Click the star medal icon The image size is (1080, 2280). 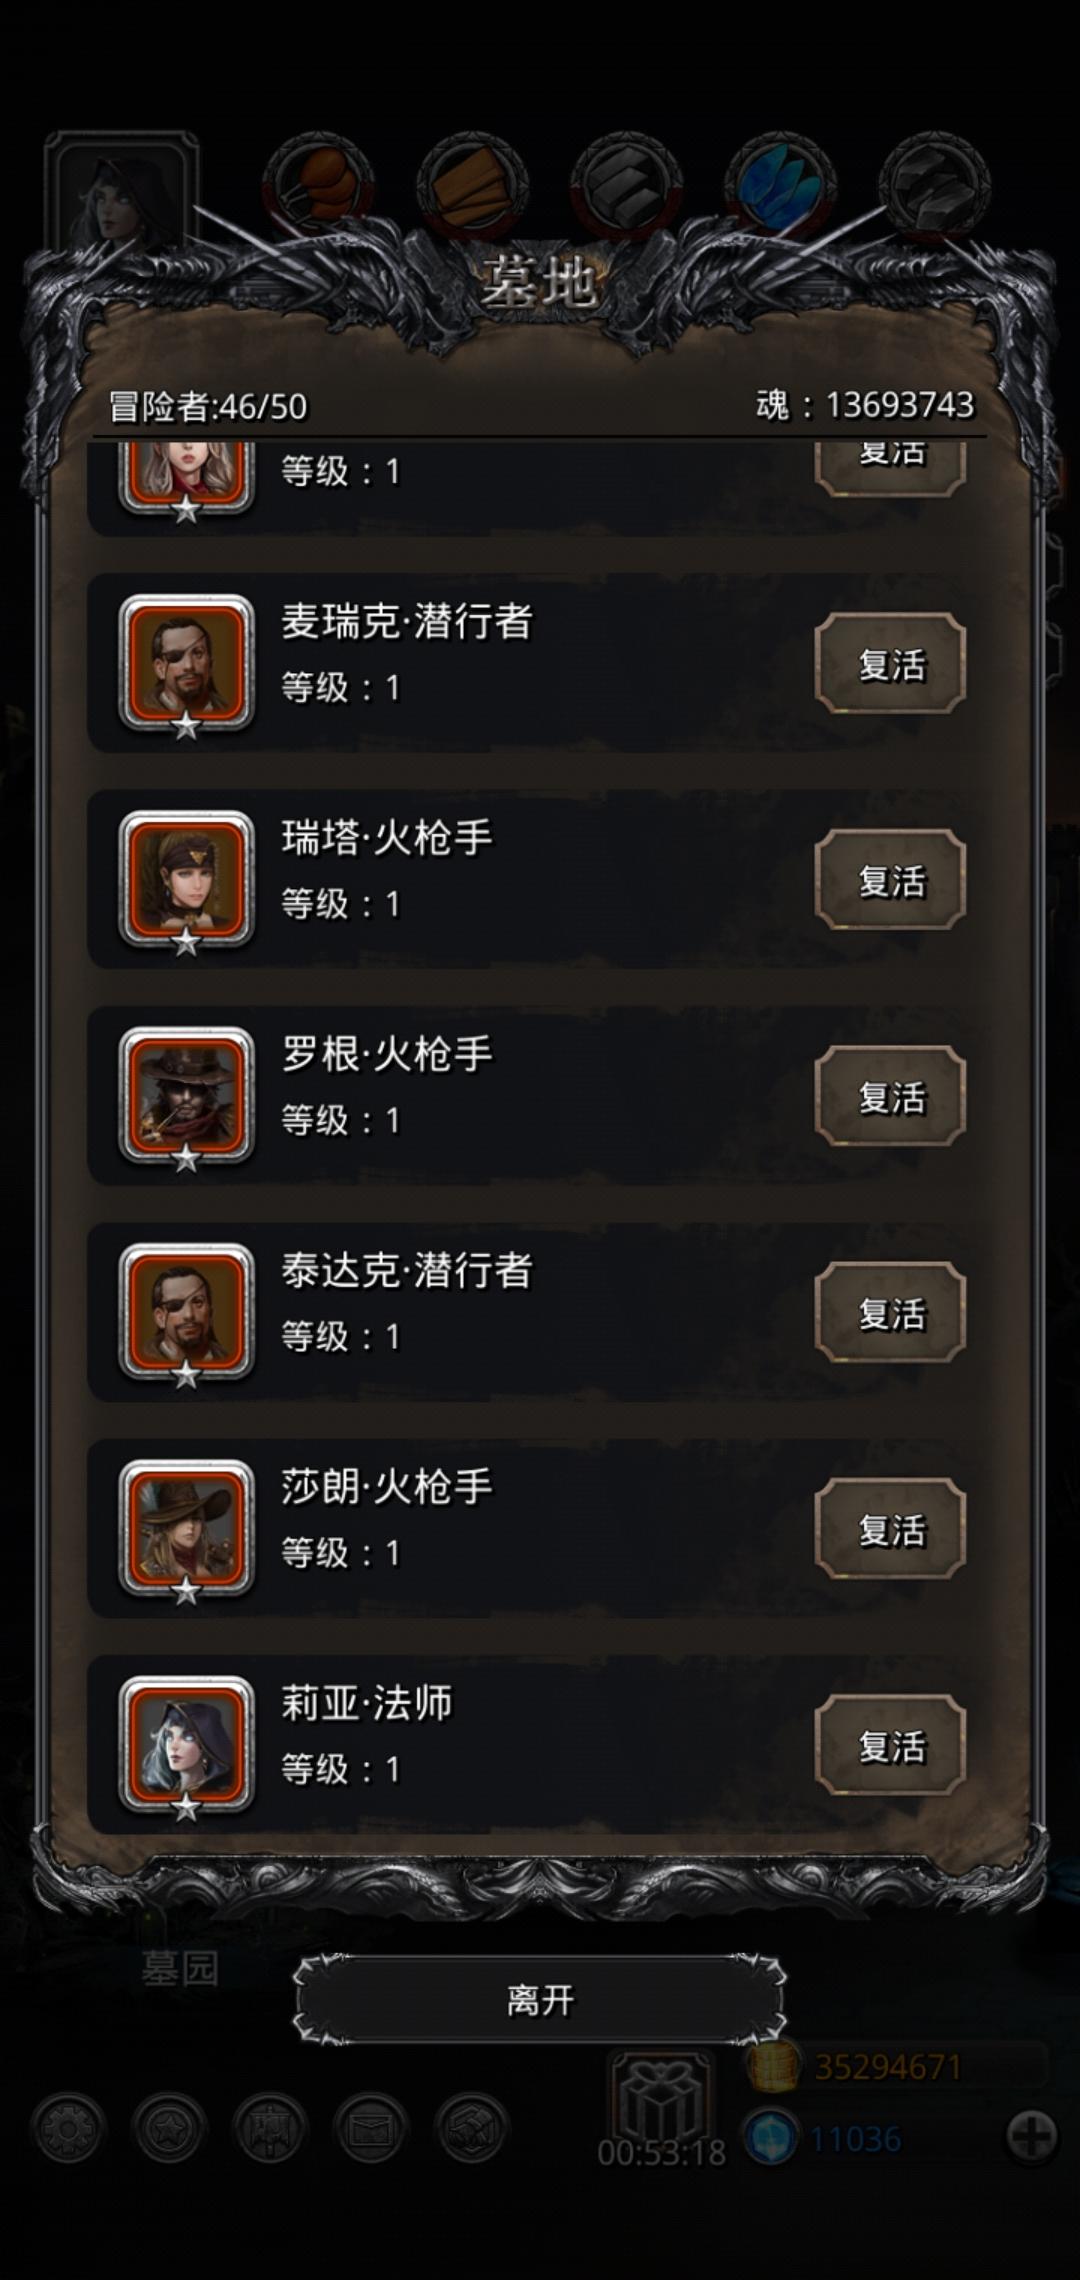coord(169,2129)
